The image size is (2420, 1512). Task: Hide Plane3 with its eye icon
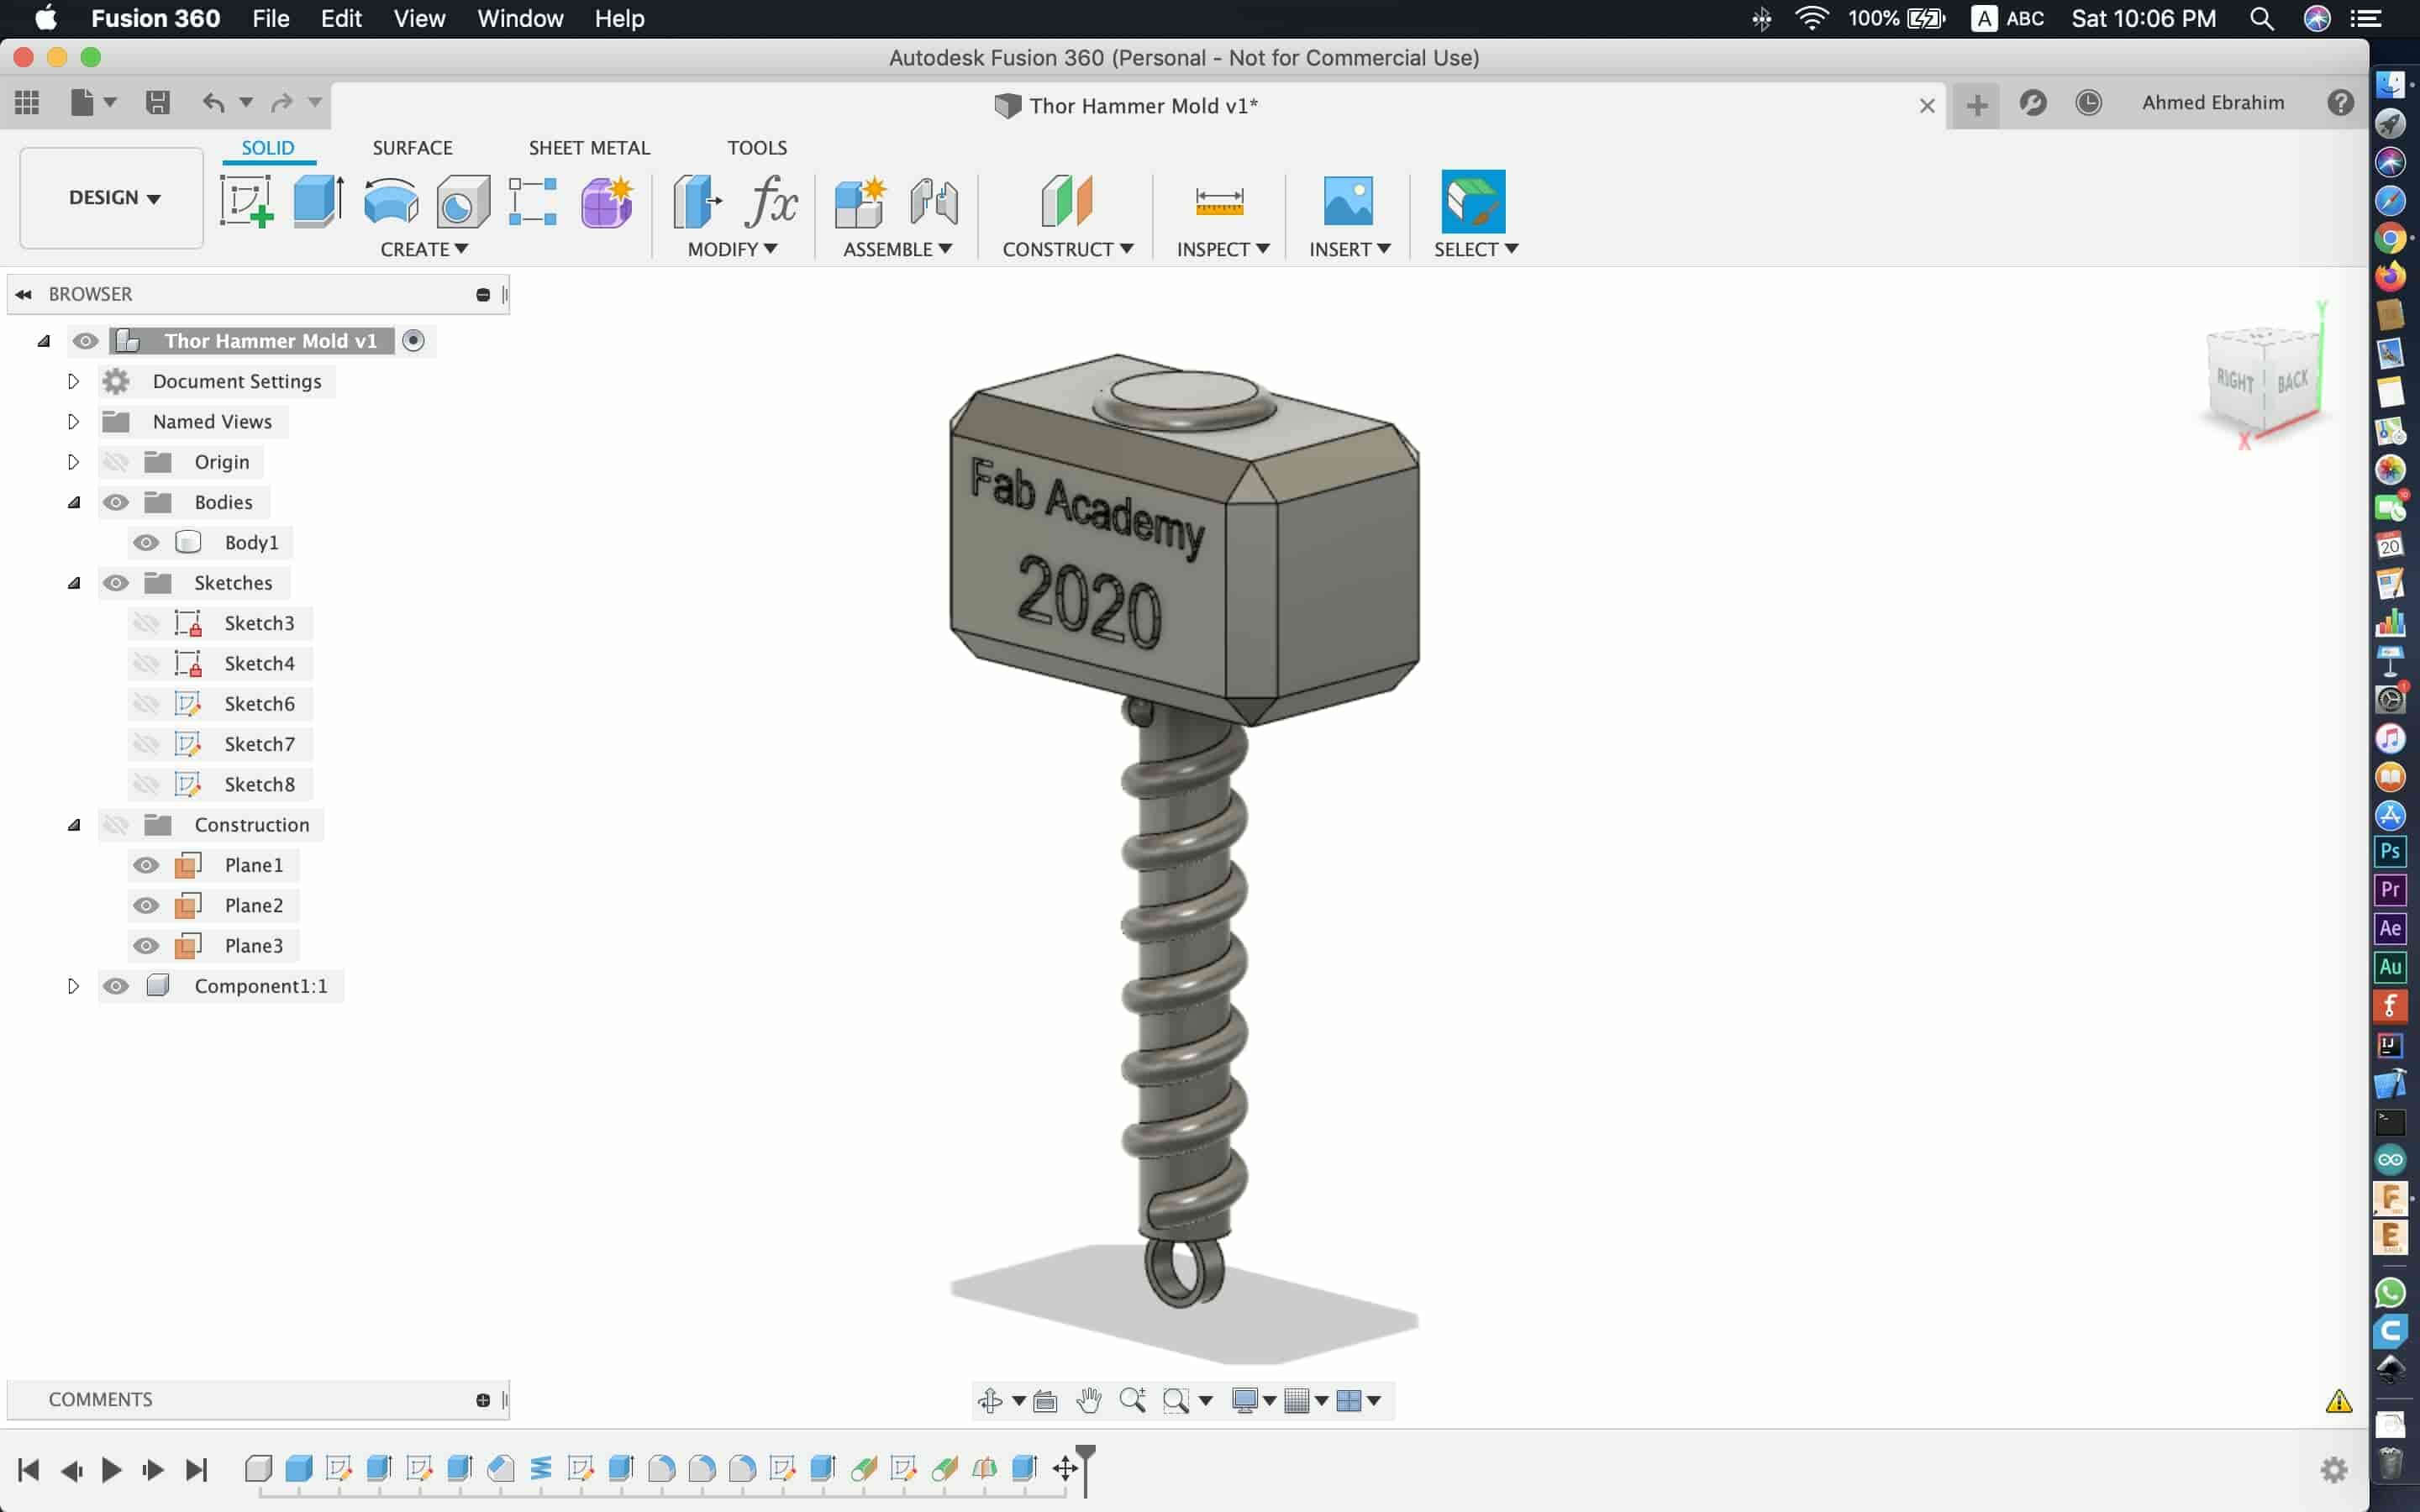(146, 946)
